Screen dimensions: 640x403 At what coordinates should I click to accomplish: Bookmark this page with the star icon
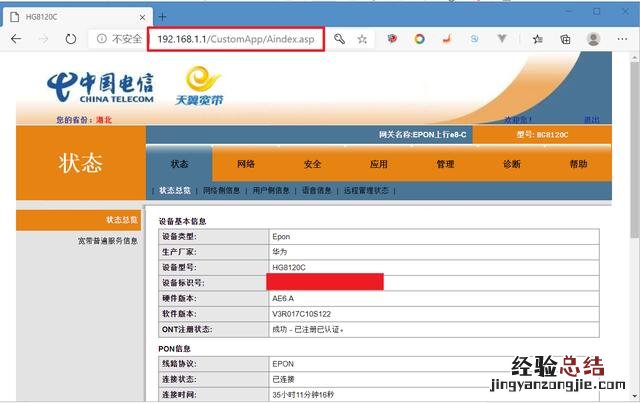[363, 39]
